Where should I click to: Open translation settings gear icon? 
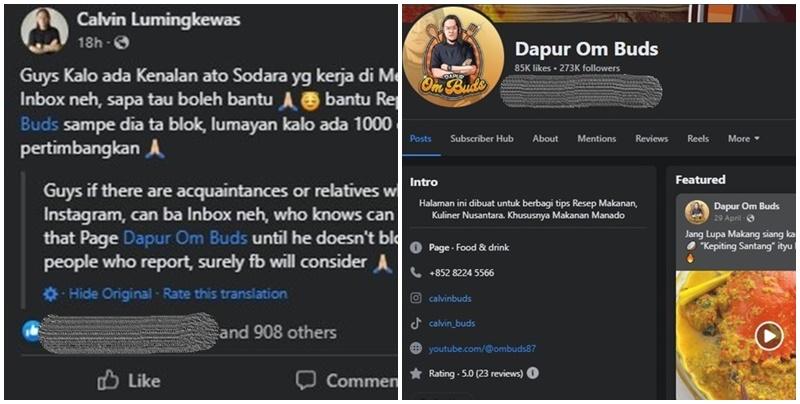(50, 294)
